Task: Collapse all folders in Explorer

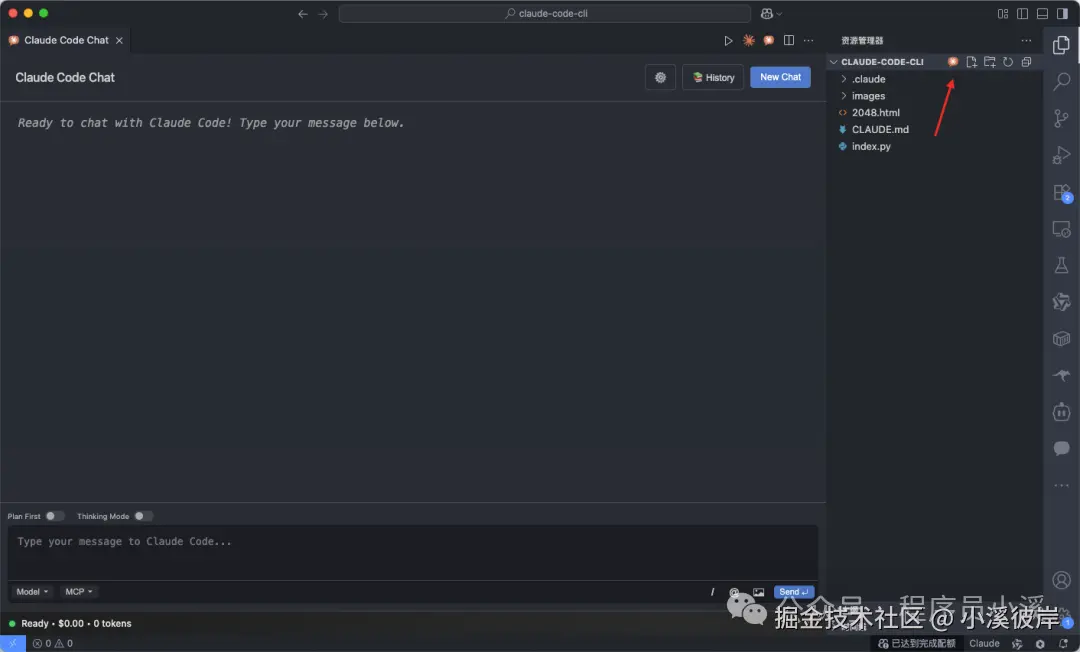Action: coord(1026,62)
